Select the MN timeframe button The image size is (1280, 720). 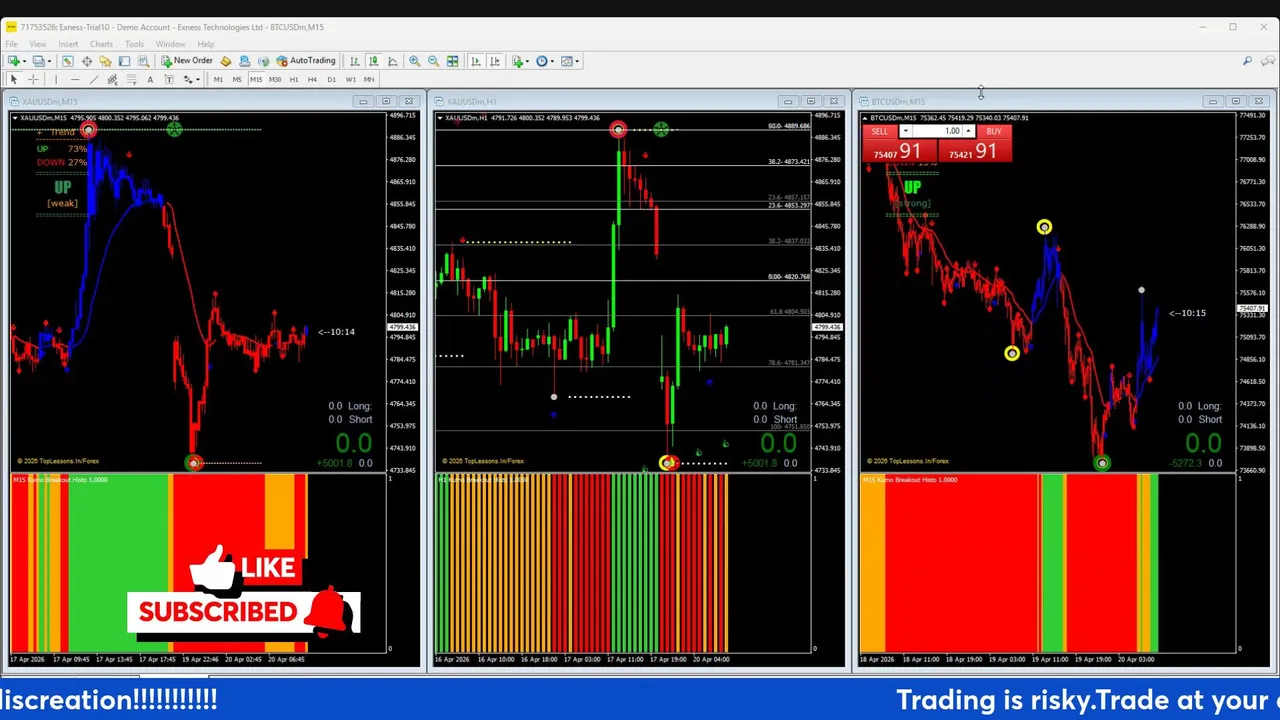369,80
